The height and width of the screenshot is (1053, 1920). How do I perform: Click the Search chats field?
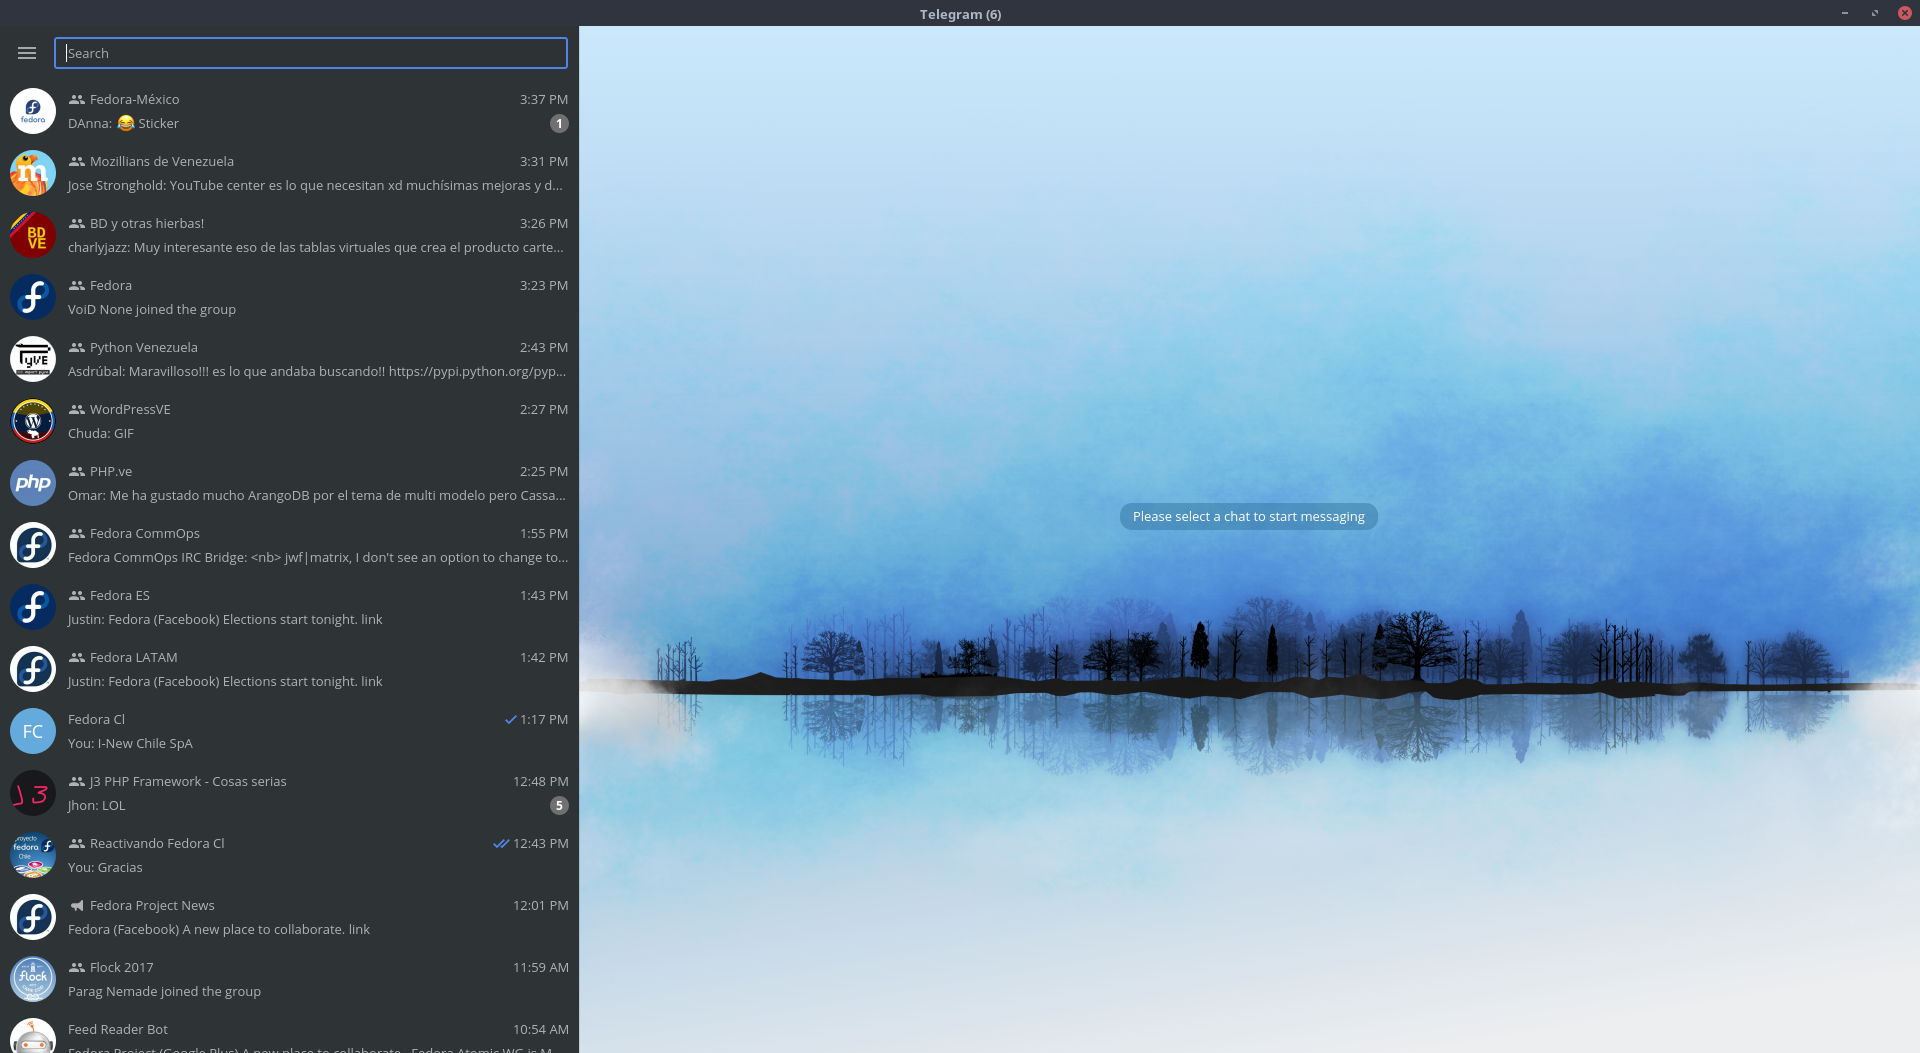[311, 53]
